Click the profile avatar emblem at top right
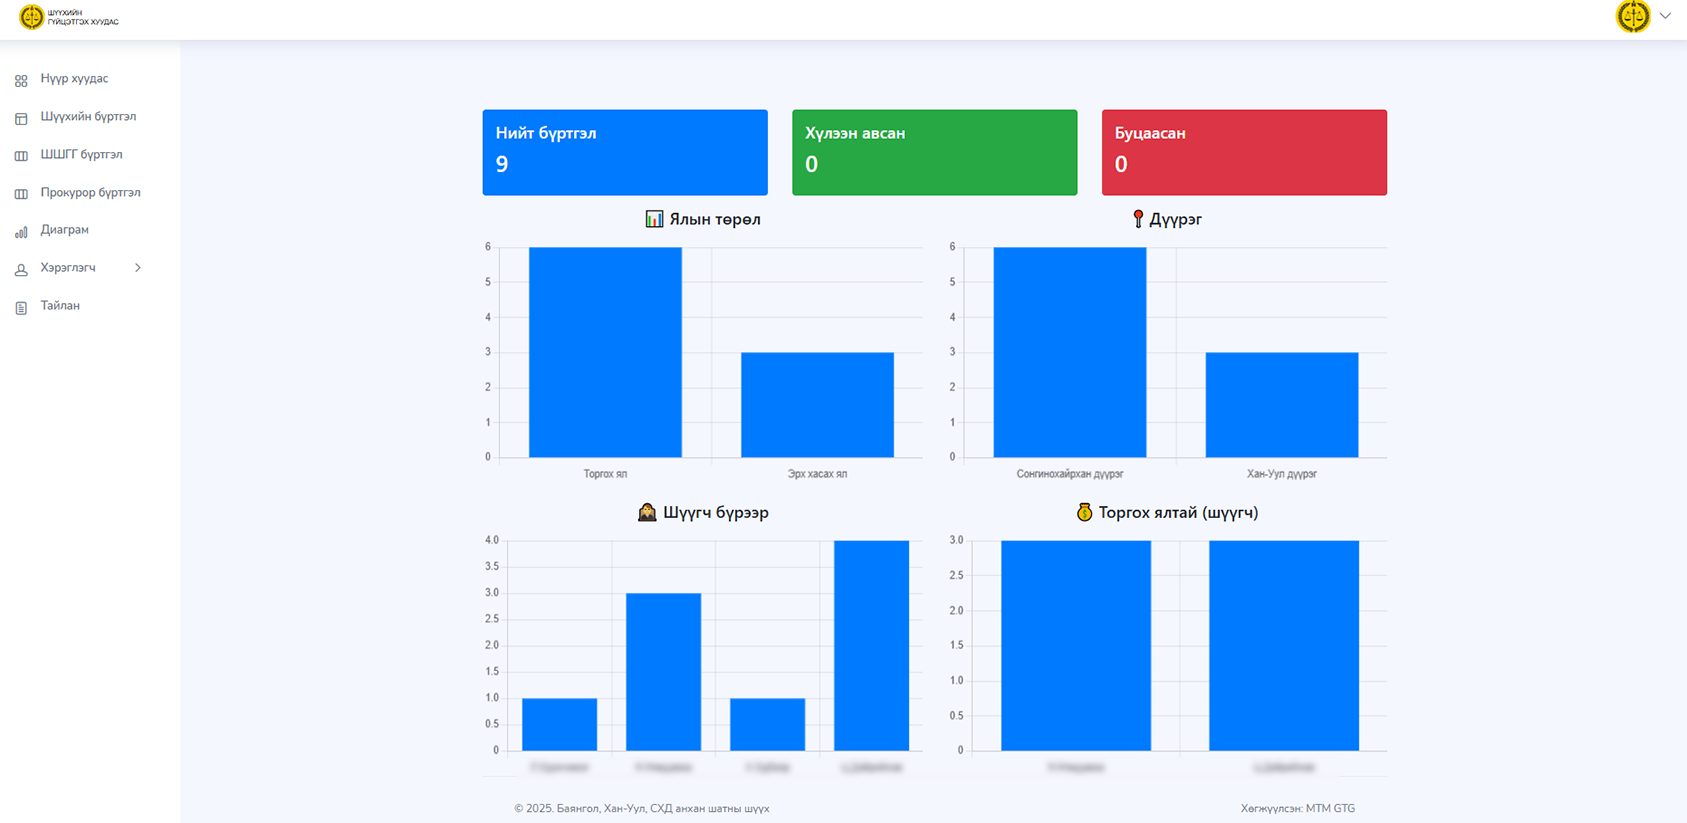This screenshot has width=1687, height=823. click(x=1632, y=17)
